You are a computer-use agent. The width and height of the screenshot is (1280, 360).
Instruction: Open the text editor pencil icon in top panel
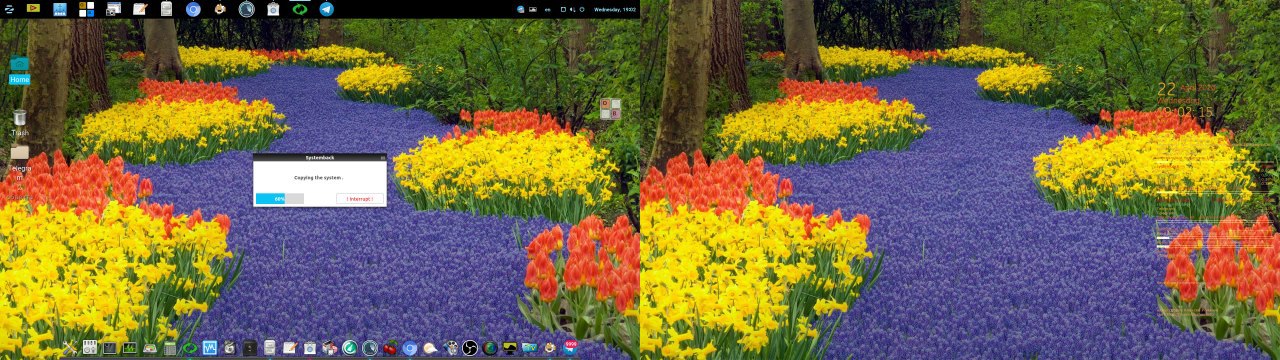(x=139, y=9)
